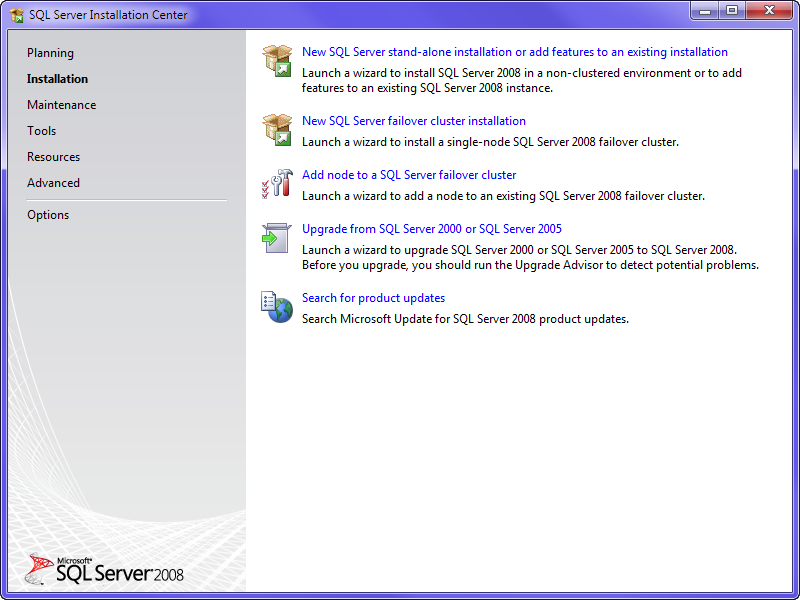Open the Tools section
Viewport: 800px width, 600px height.
point(41,130)
